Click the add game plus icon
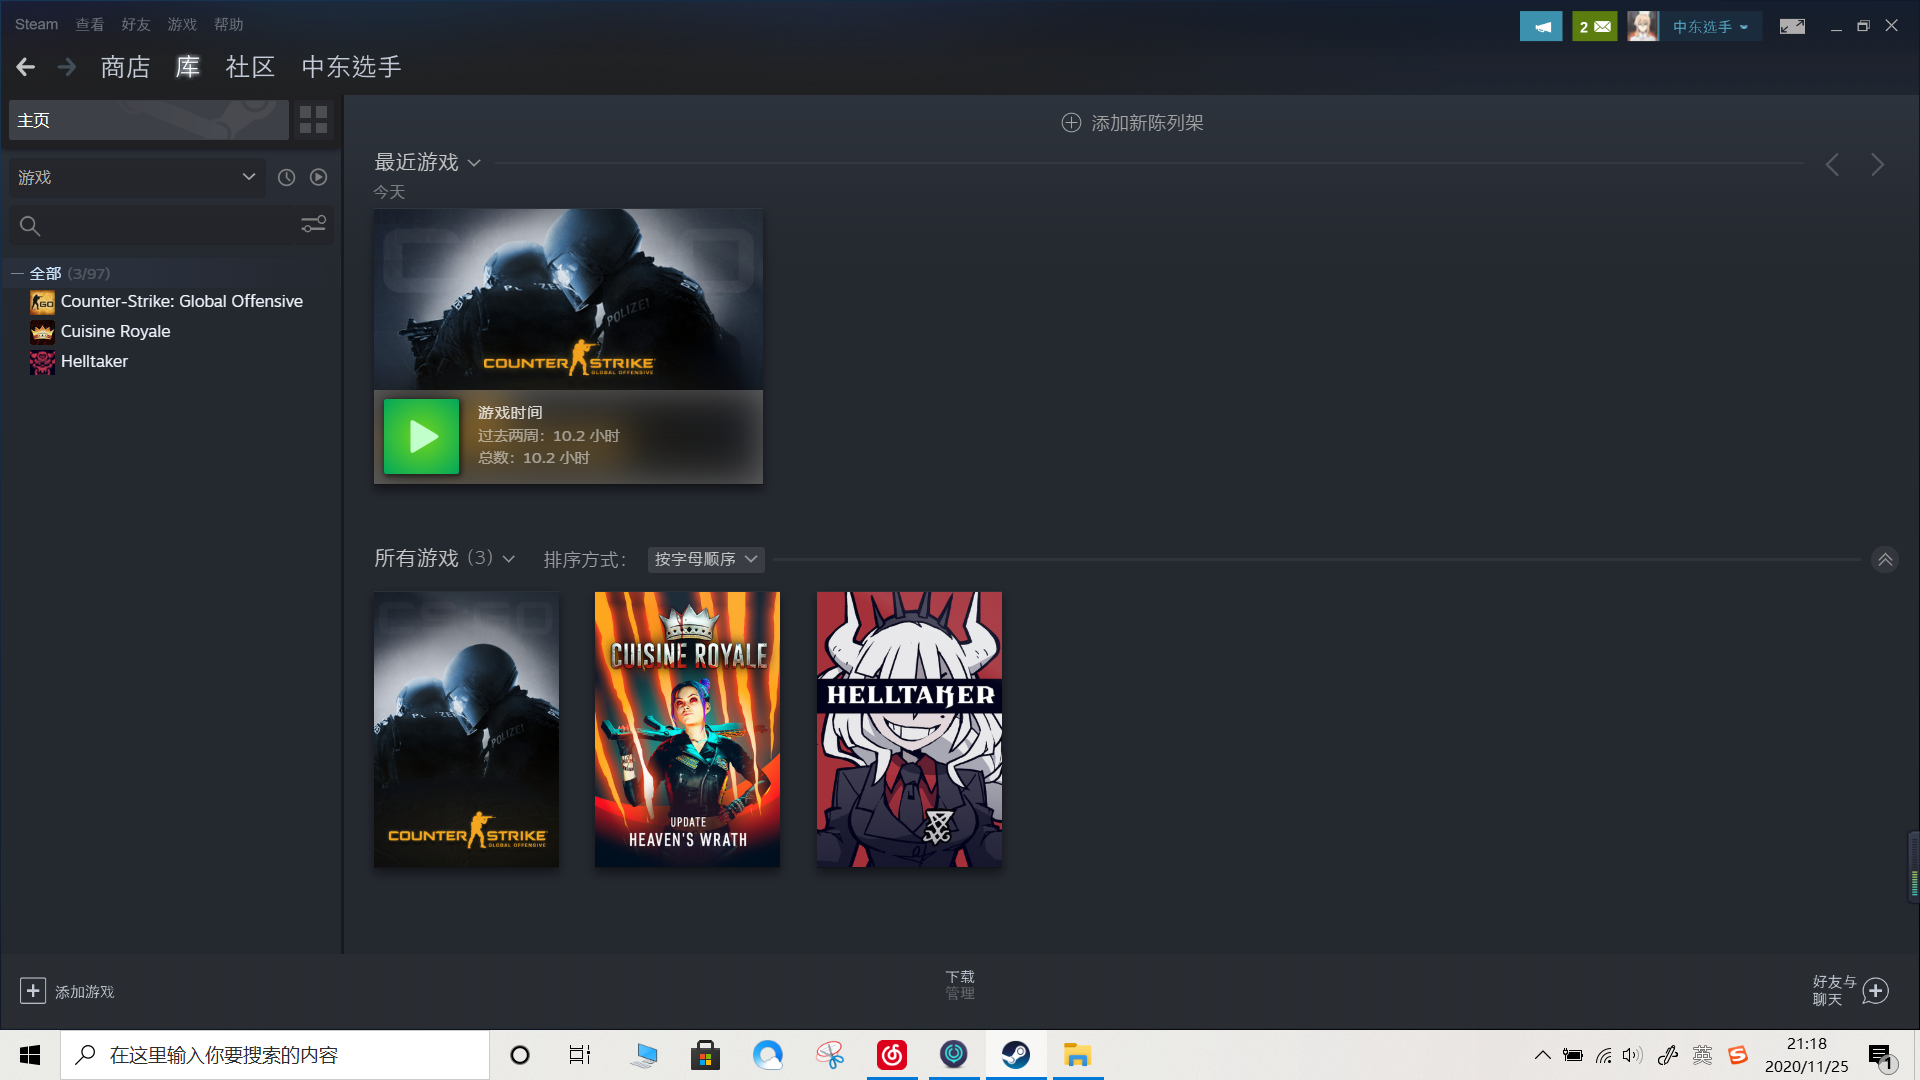This screenshot has height=1080, width=1920. click(32, 990)
